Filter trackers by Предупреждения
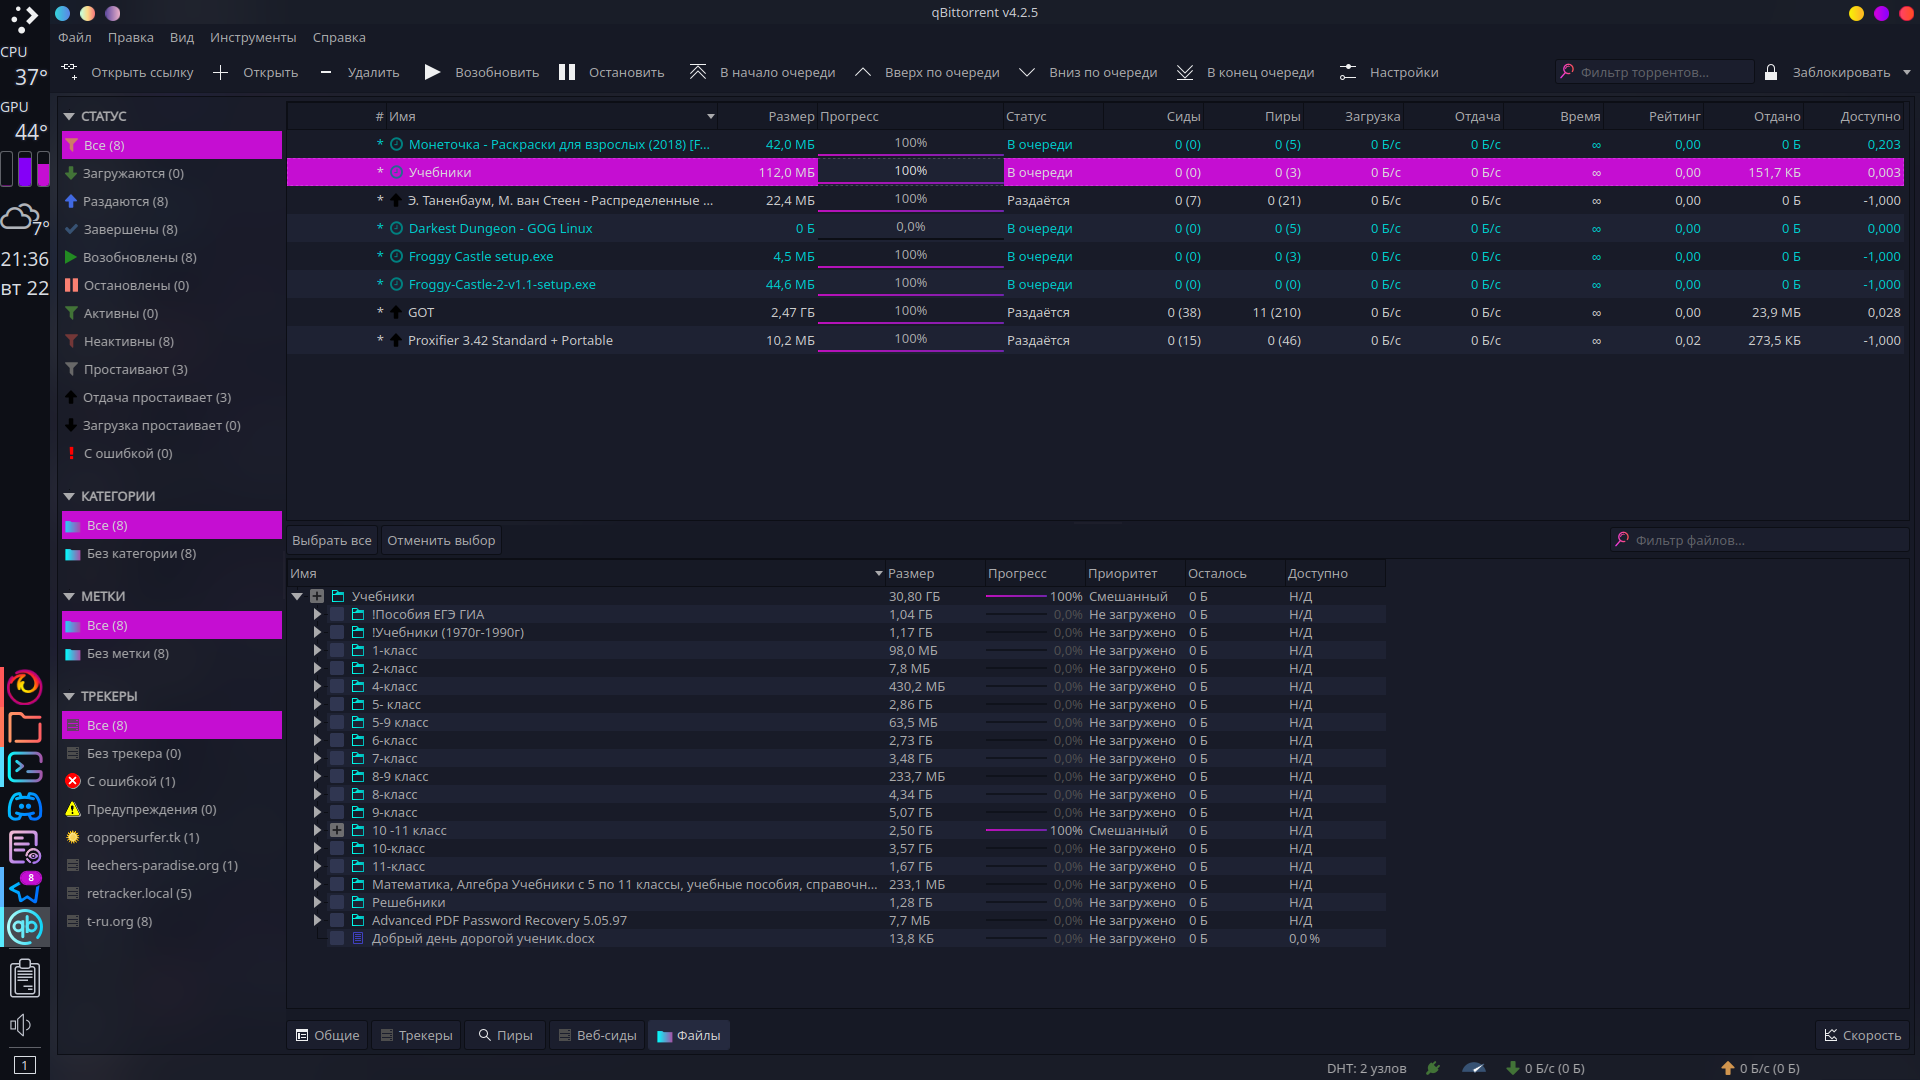1920x1080 pixels. tap(172, 809)
